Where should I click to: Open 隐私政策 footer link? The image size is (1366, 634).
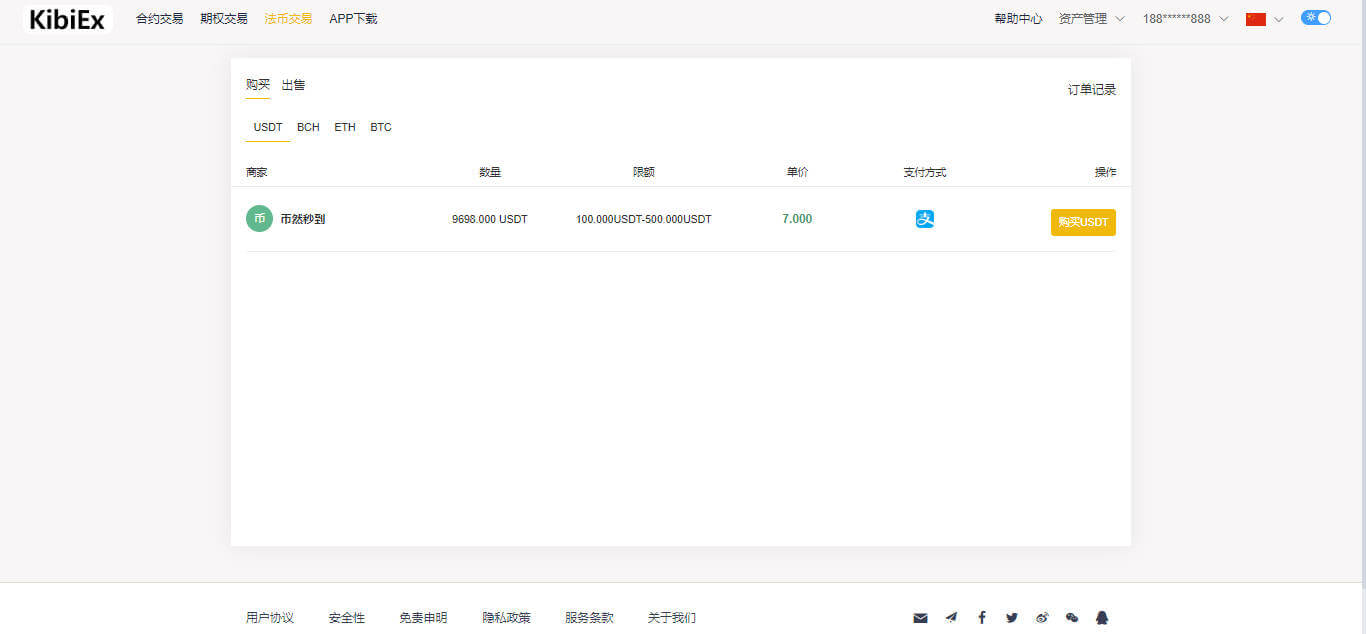click(506, 618)
